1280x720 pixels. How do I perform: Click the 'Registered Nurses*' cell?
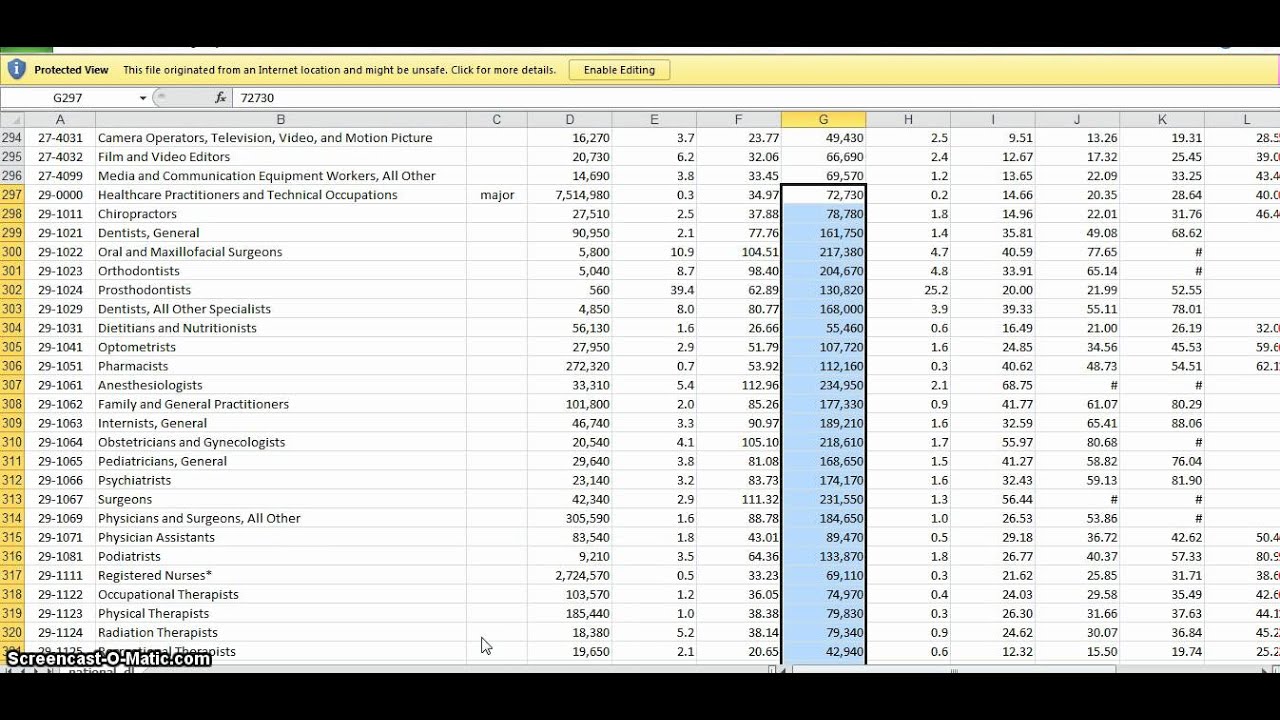click(281, 575)
